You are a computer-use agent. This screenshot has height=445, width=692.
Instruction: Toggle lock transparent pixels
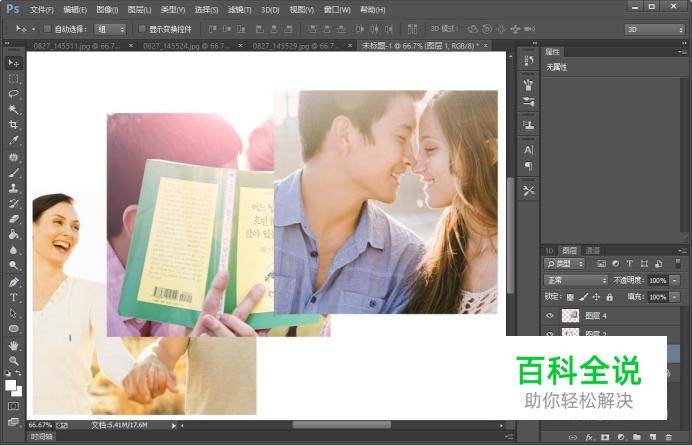click(x=570, y=297)
